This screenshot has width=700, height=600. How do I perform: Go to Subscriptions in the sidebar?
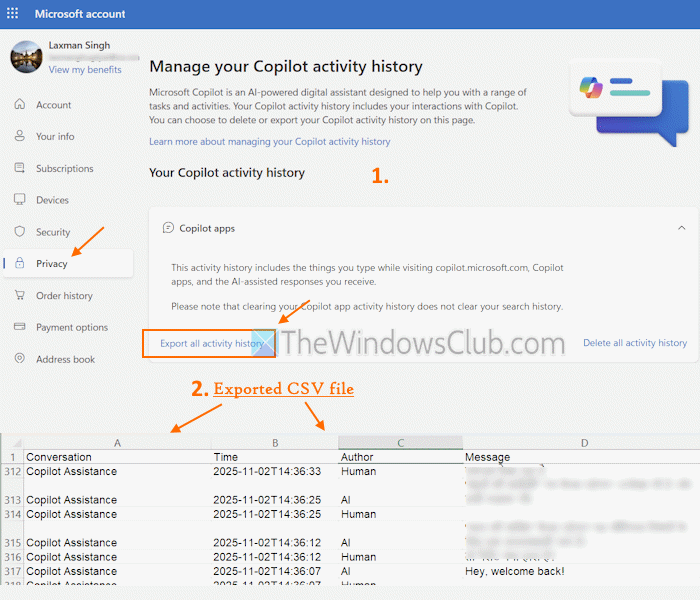65,169
